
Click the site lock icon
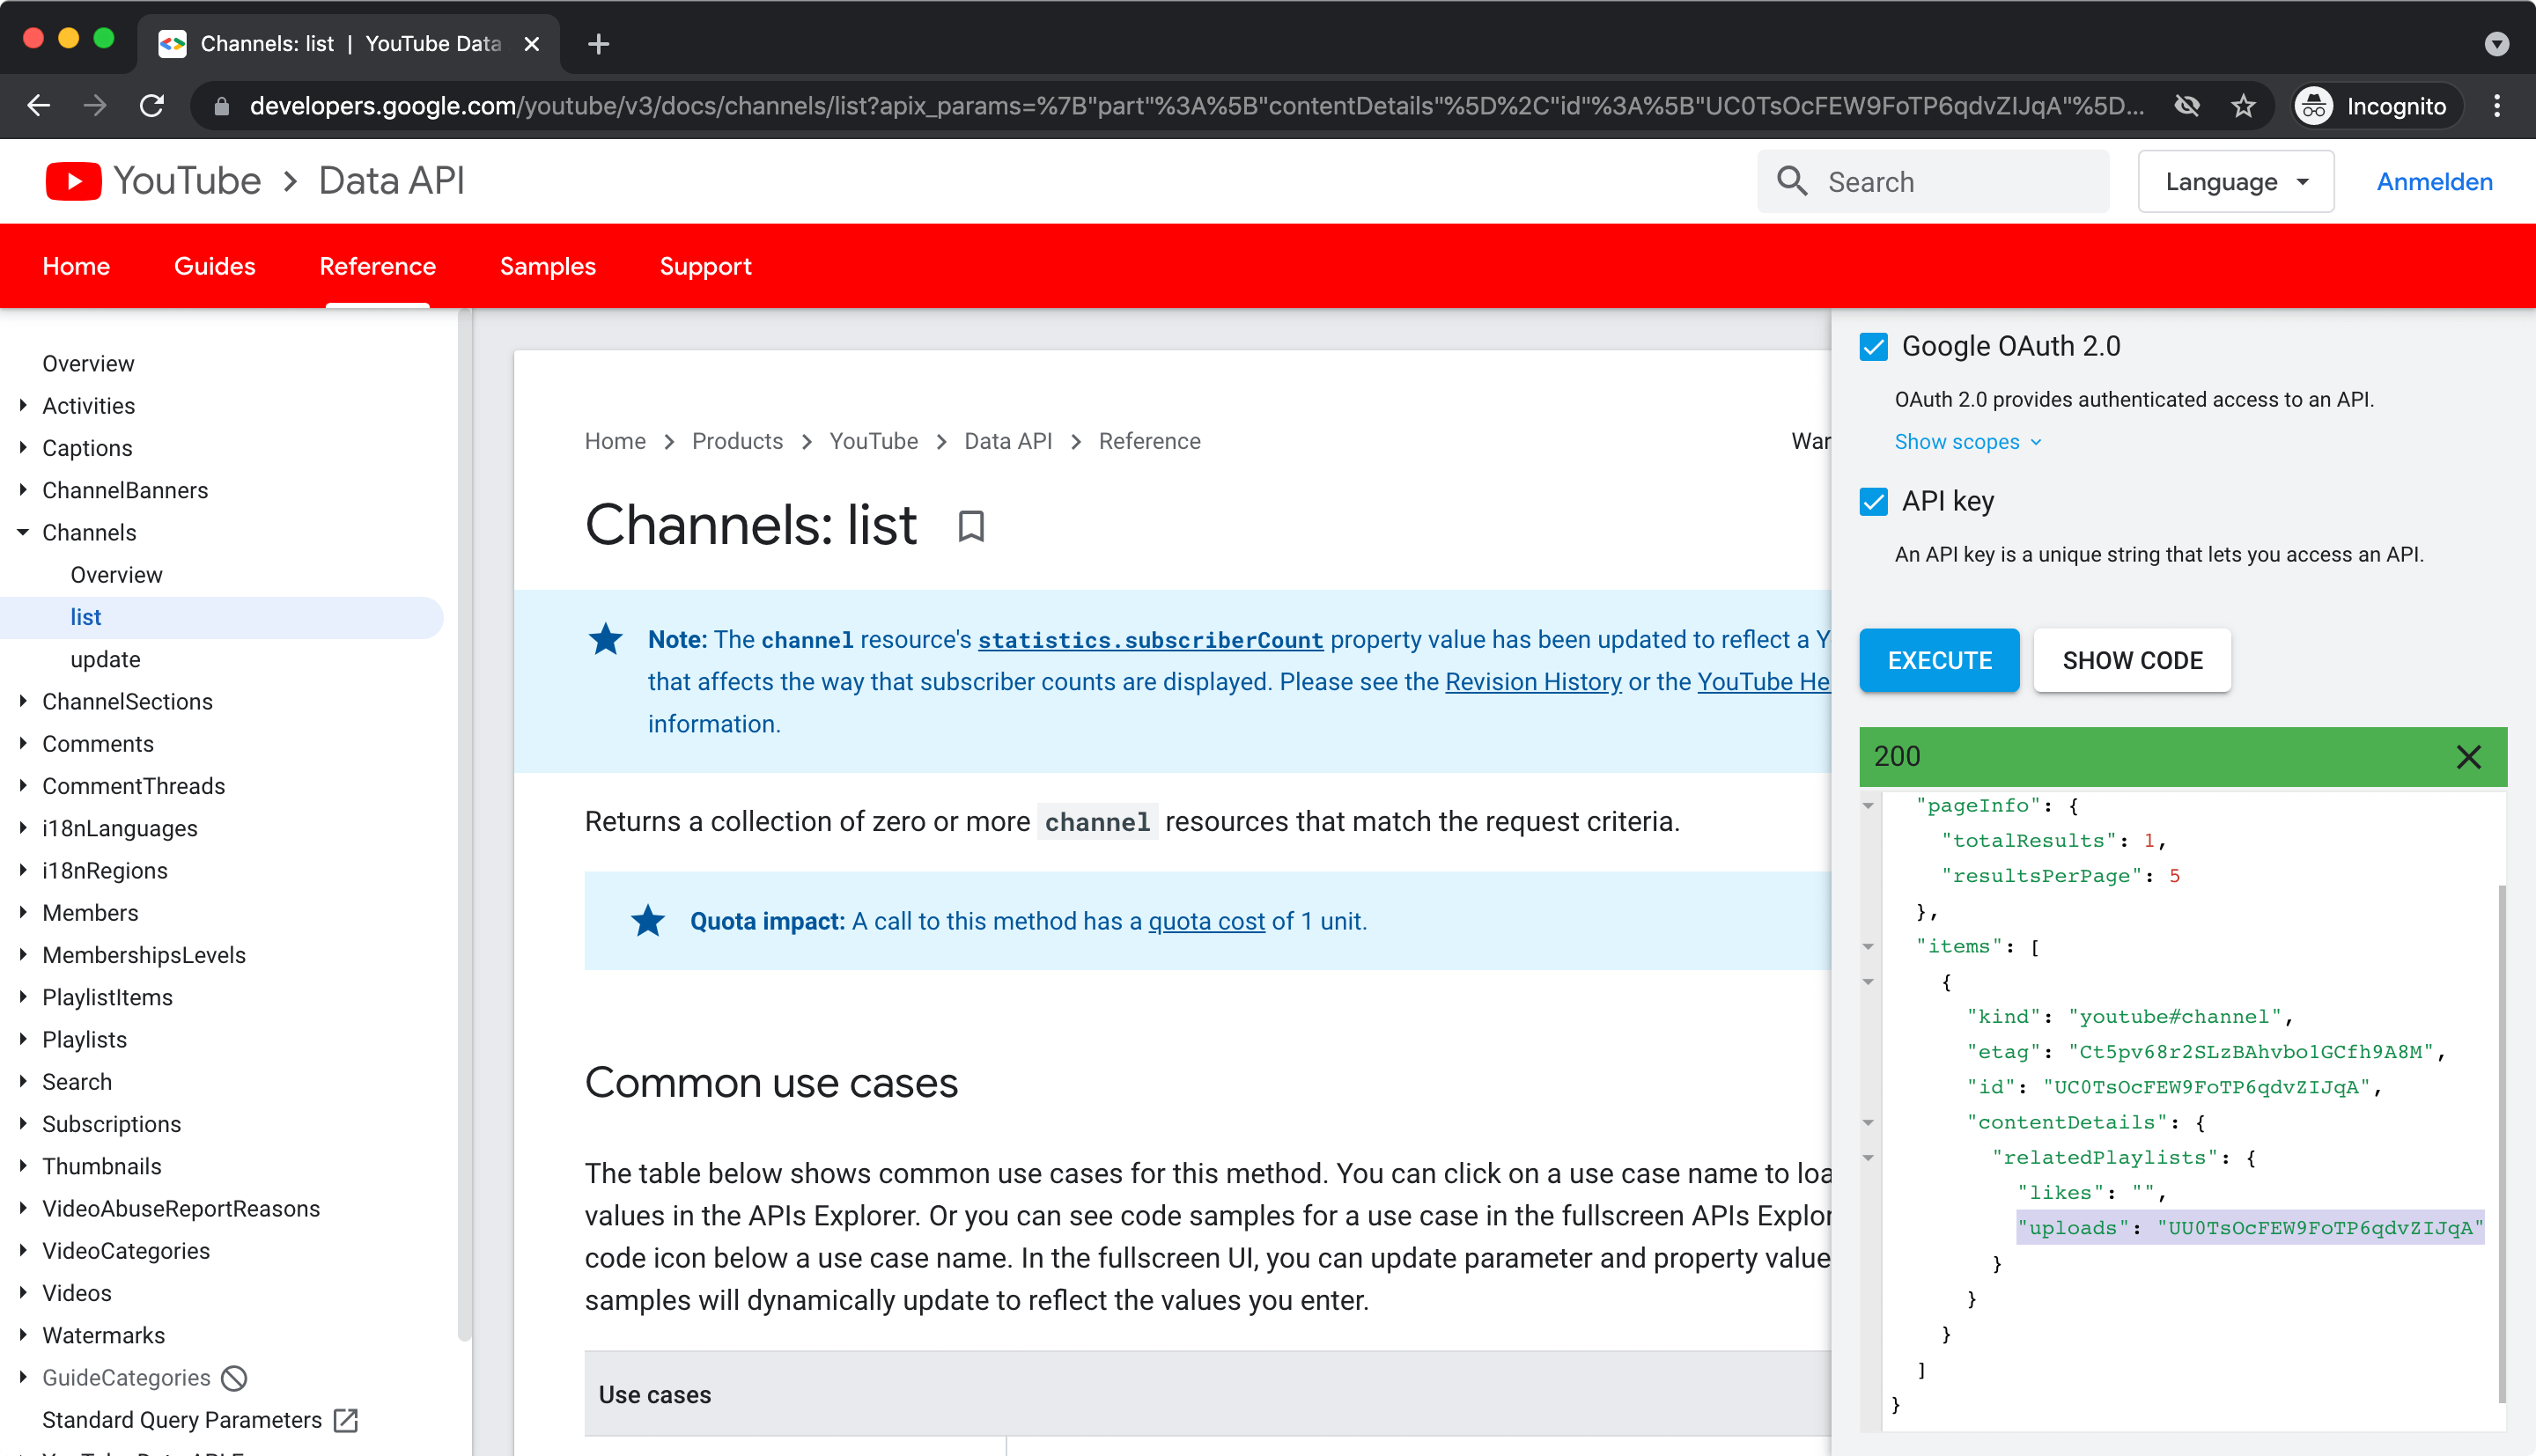222,106
